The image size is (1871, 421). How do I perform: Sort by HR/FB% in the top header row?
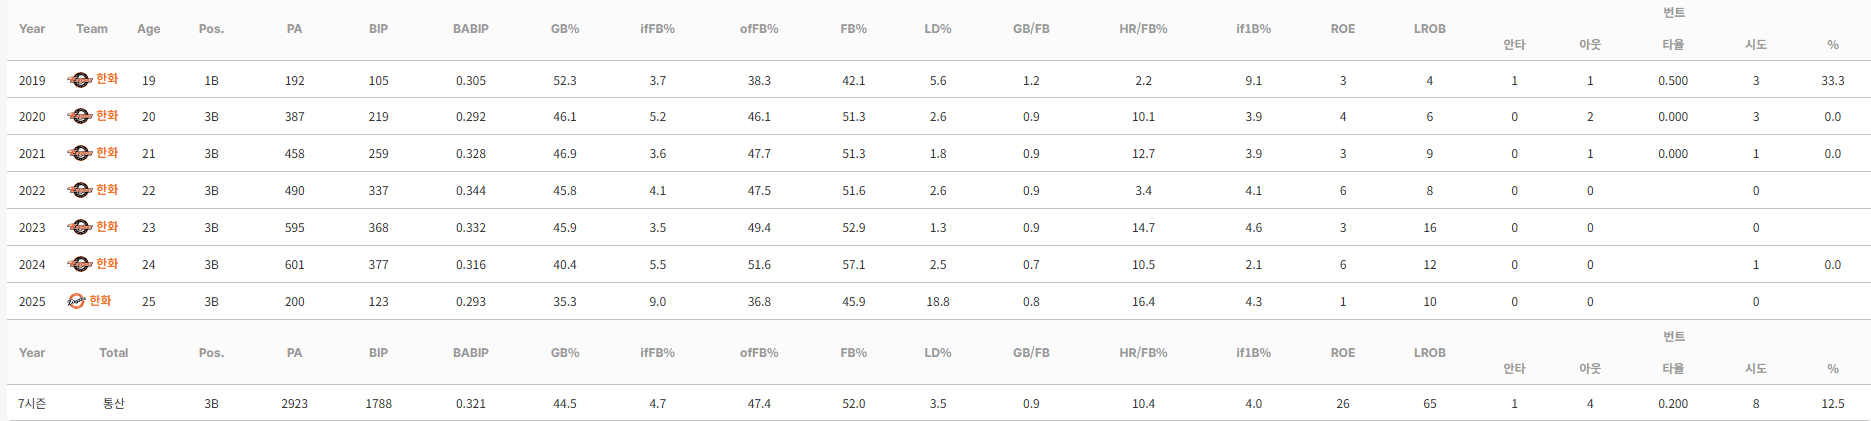coord(1143,29)
